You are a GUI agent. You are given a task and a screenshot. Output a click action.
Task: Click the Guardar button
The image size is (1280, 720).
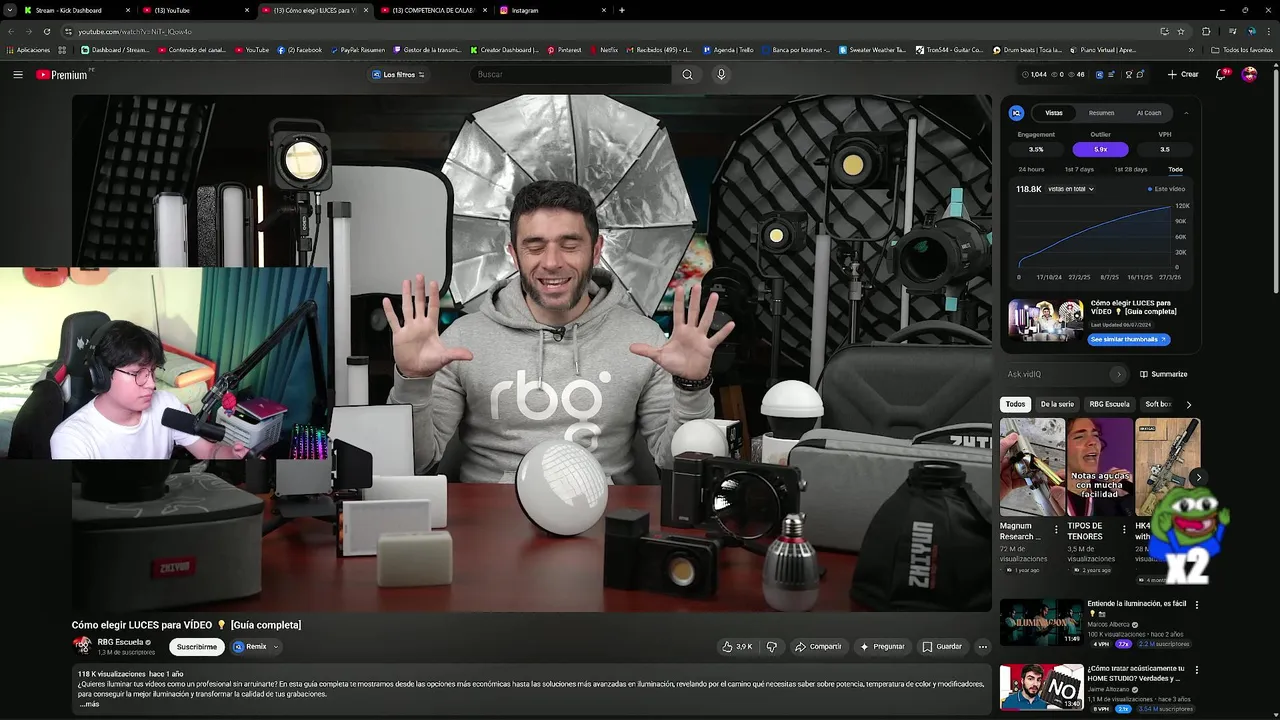pyautogui.click(x=942, y=647)
